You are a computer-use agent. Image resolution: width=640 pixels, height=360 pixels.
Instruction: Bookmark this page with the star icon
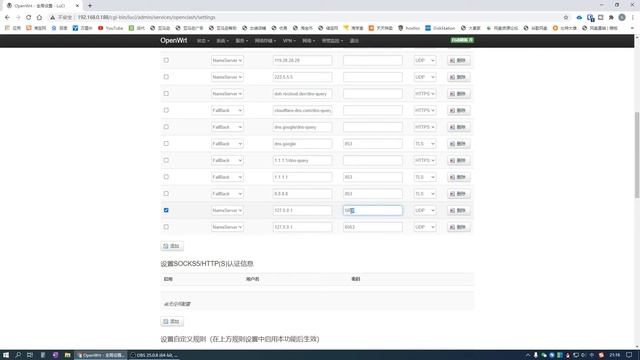566,18
